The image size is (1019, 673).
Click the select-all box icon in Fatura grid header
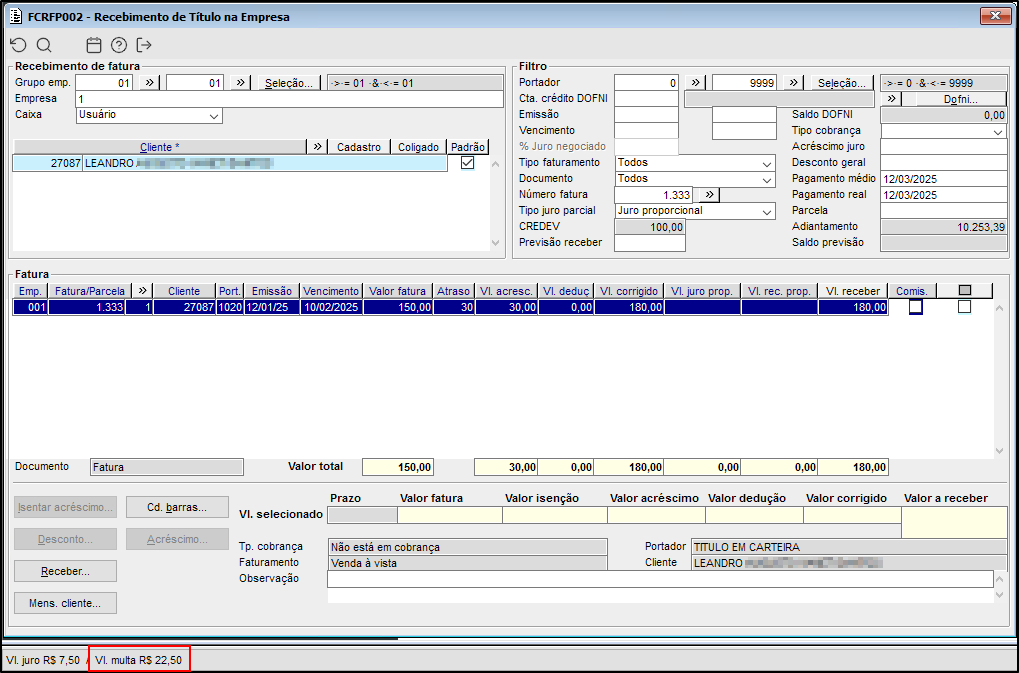coord(964,291)
